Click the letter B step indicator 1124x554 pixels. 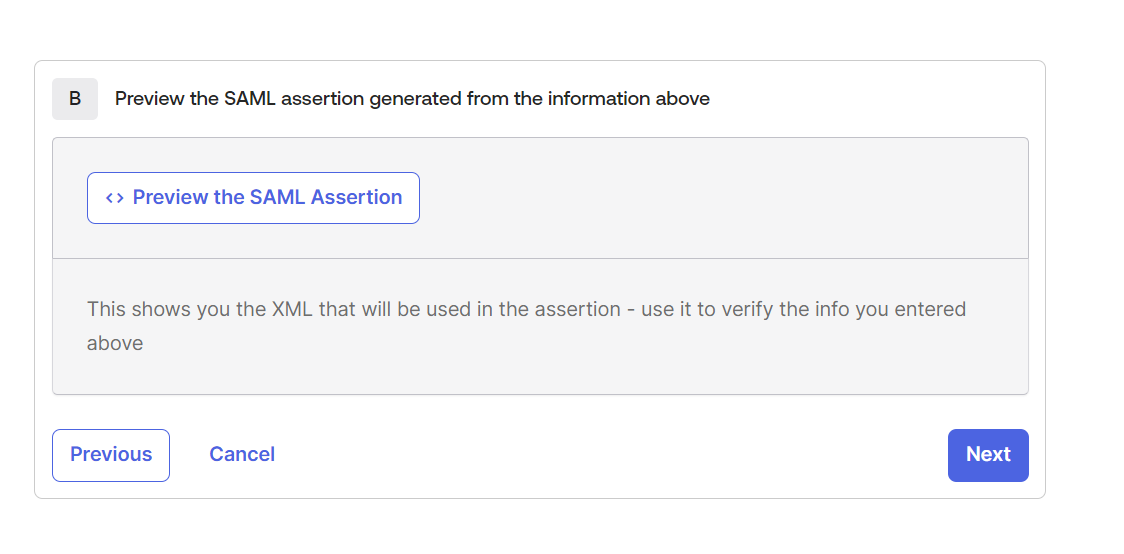click(75, 99)
